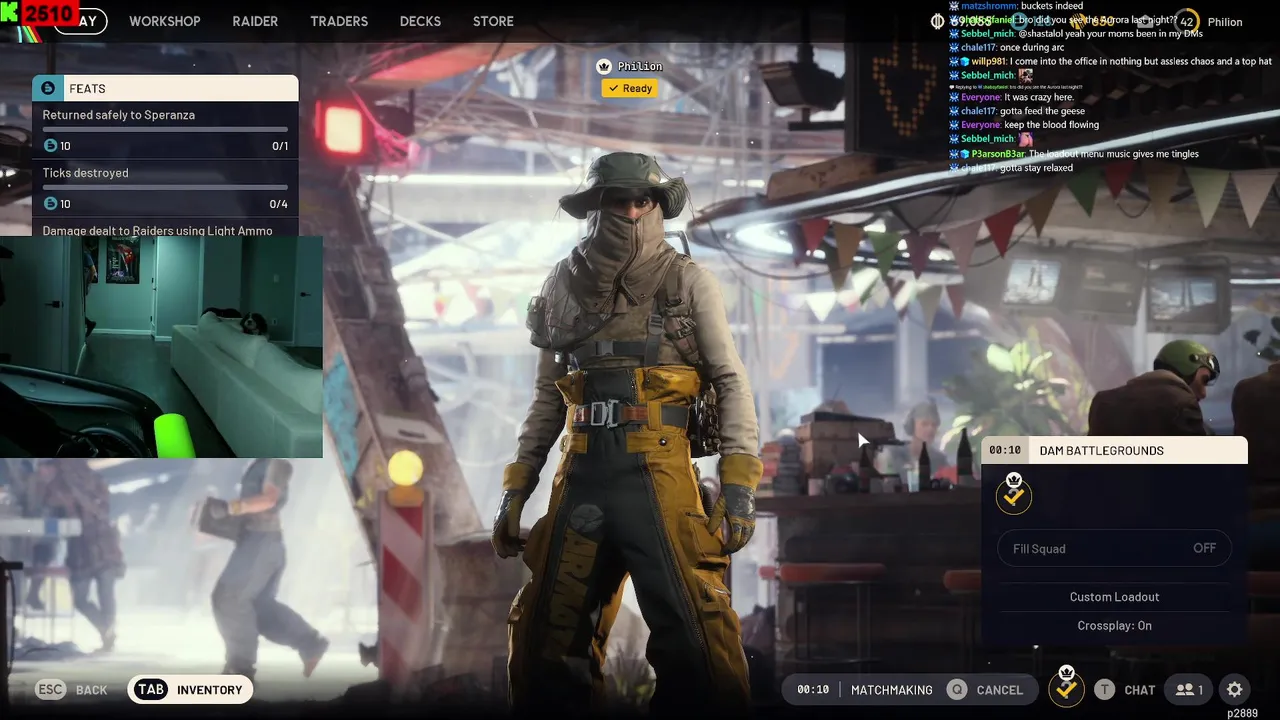Click chat message 'keep the blood flowing'

point(1024,125)
